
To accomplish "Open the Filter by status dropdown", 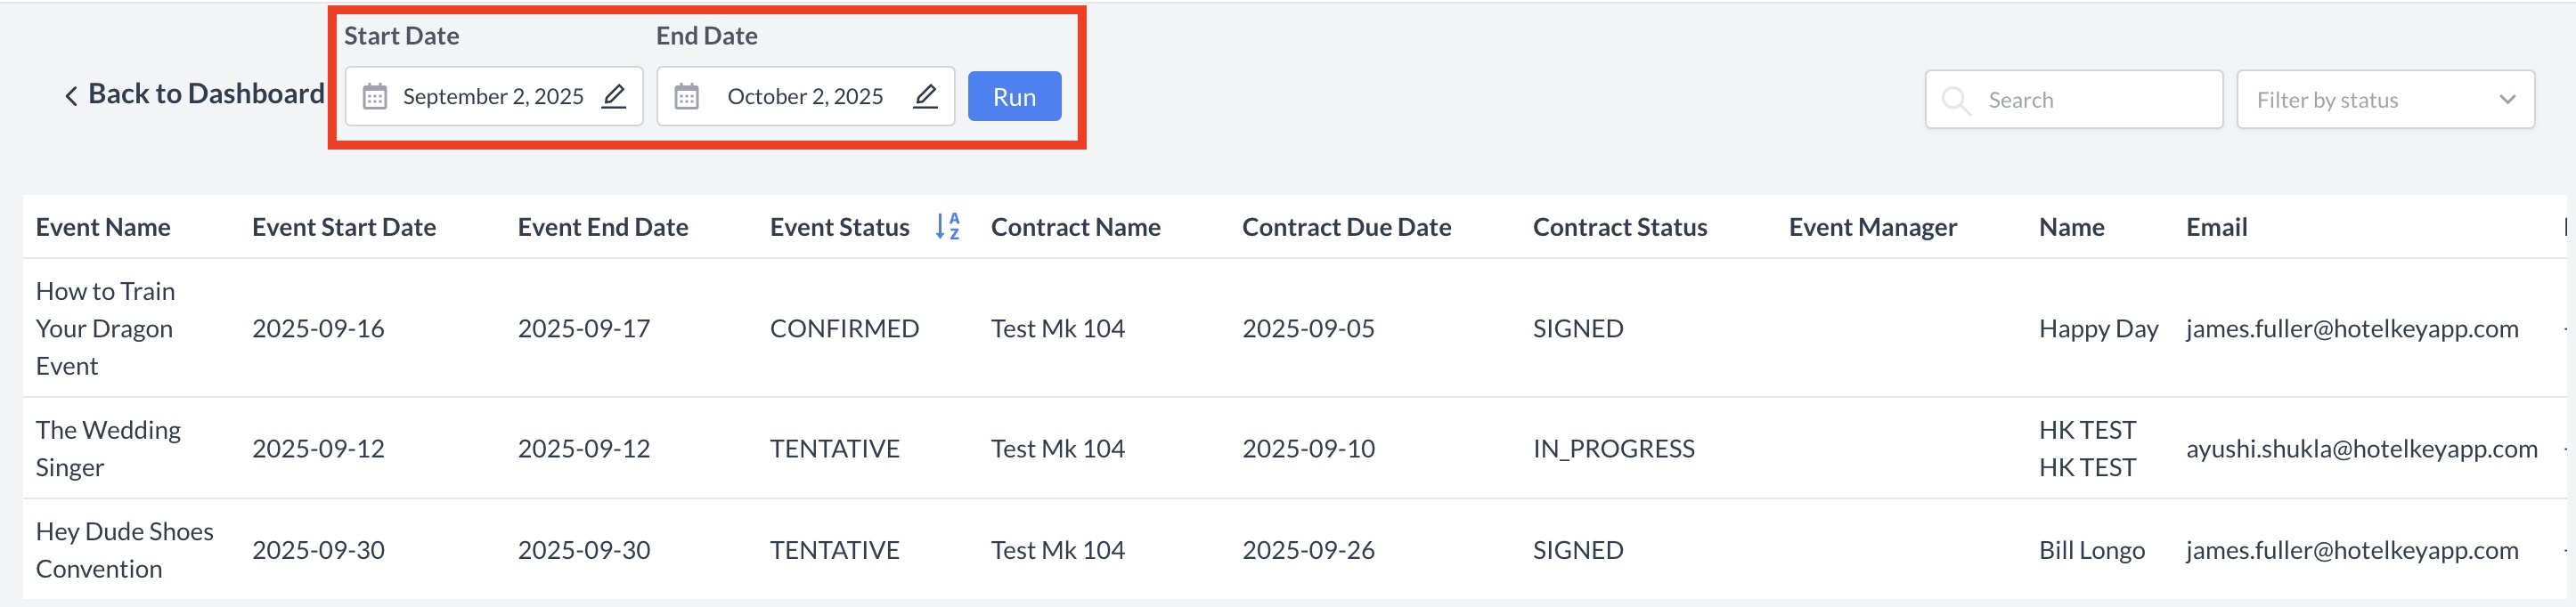I will 2384,100.
